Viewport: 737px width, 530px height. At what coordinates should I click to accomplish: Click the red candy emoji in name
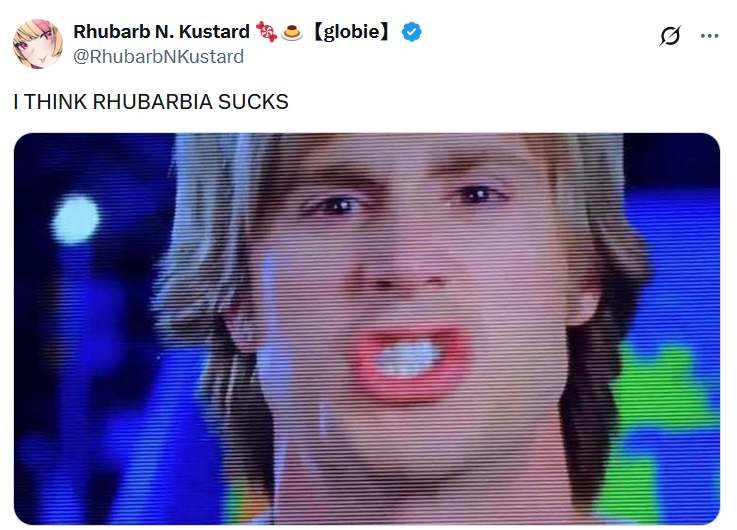point(266,32)
